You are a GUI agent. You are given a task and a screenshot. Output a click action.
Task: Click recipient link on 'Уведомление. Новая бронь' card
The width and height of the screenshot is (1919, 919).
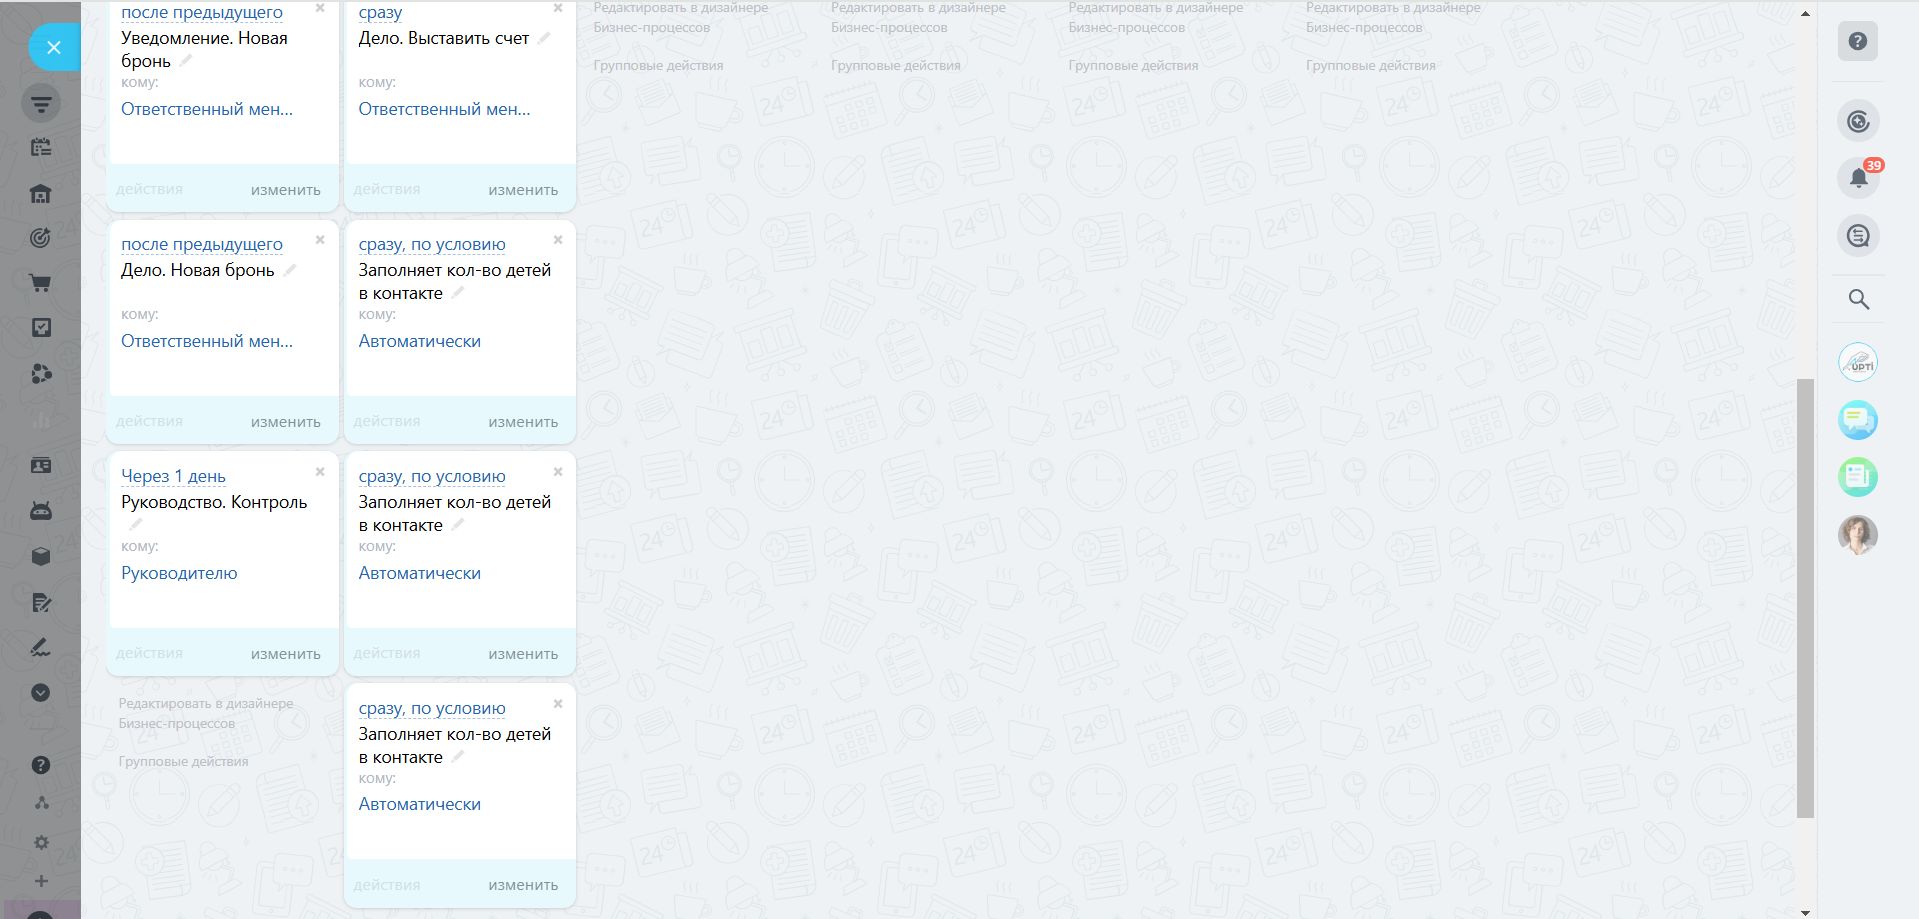point(207,109)
